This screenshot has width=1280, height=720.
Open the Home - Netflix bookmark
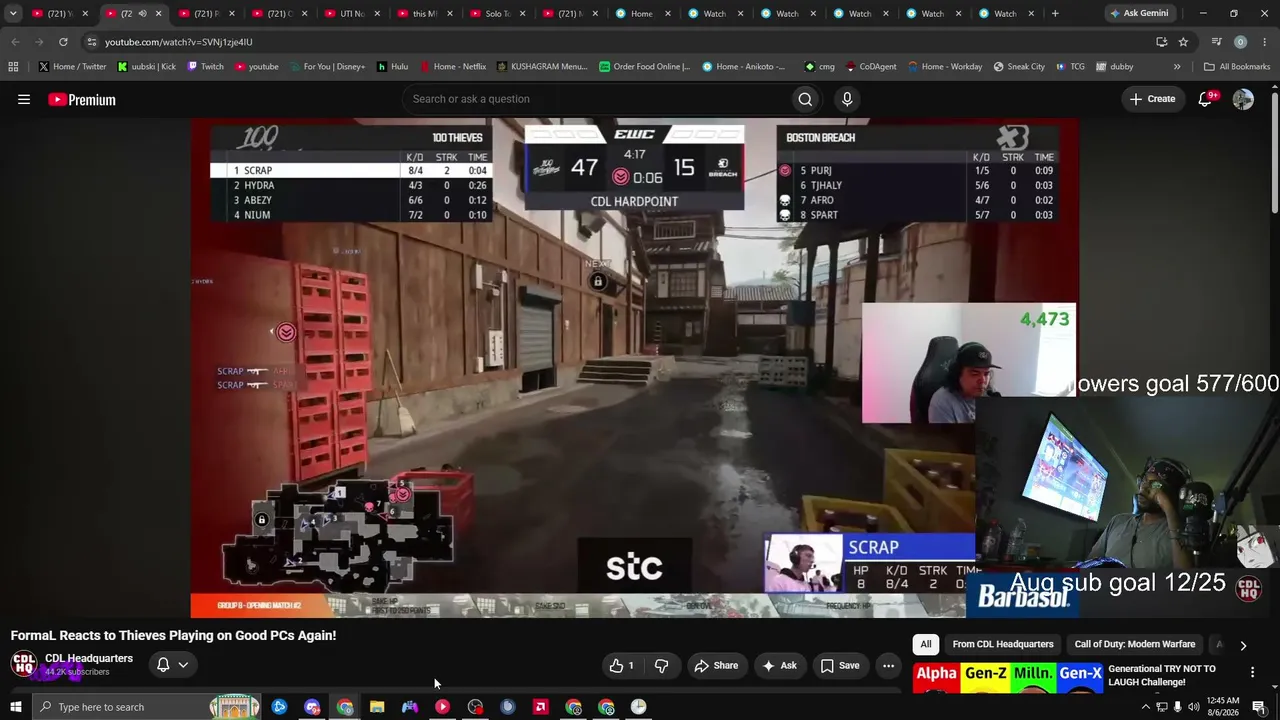point(452,67)
